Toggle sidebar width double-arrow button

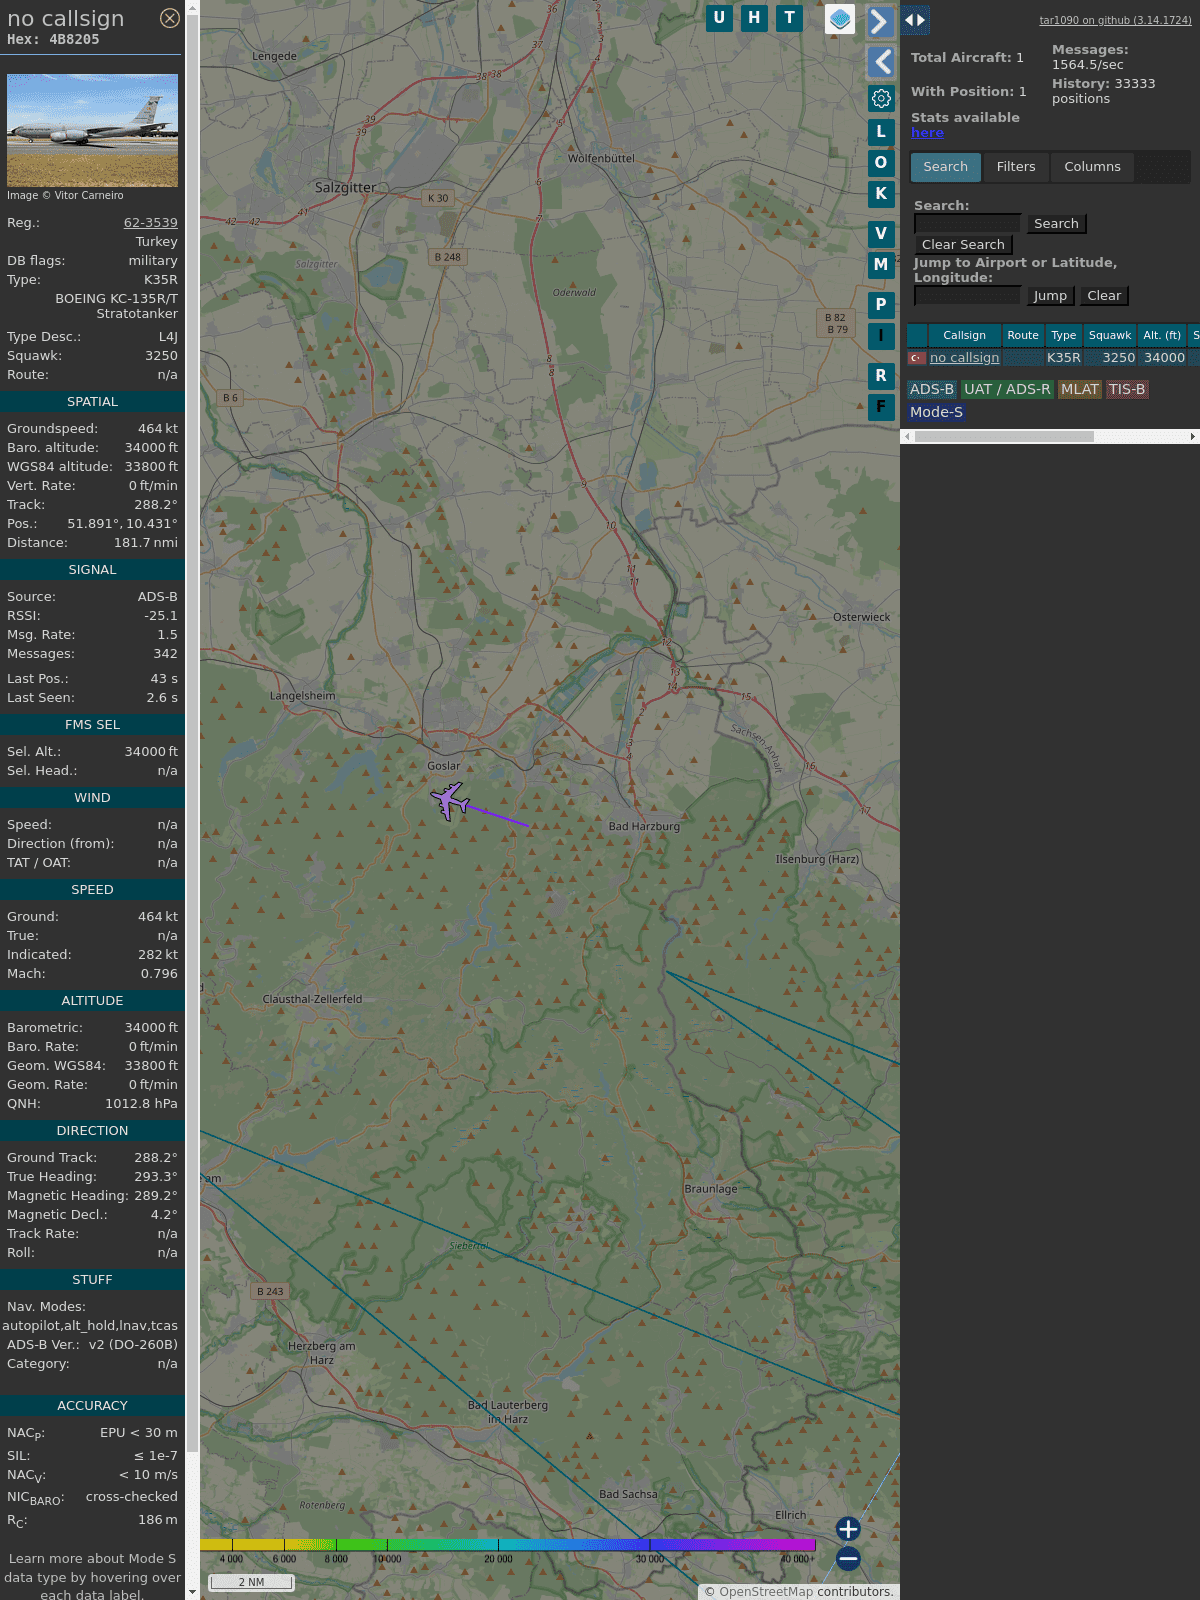[x=915, y=20]
